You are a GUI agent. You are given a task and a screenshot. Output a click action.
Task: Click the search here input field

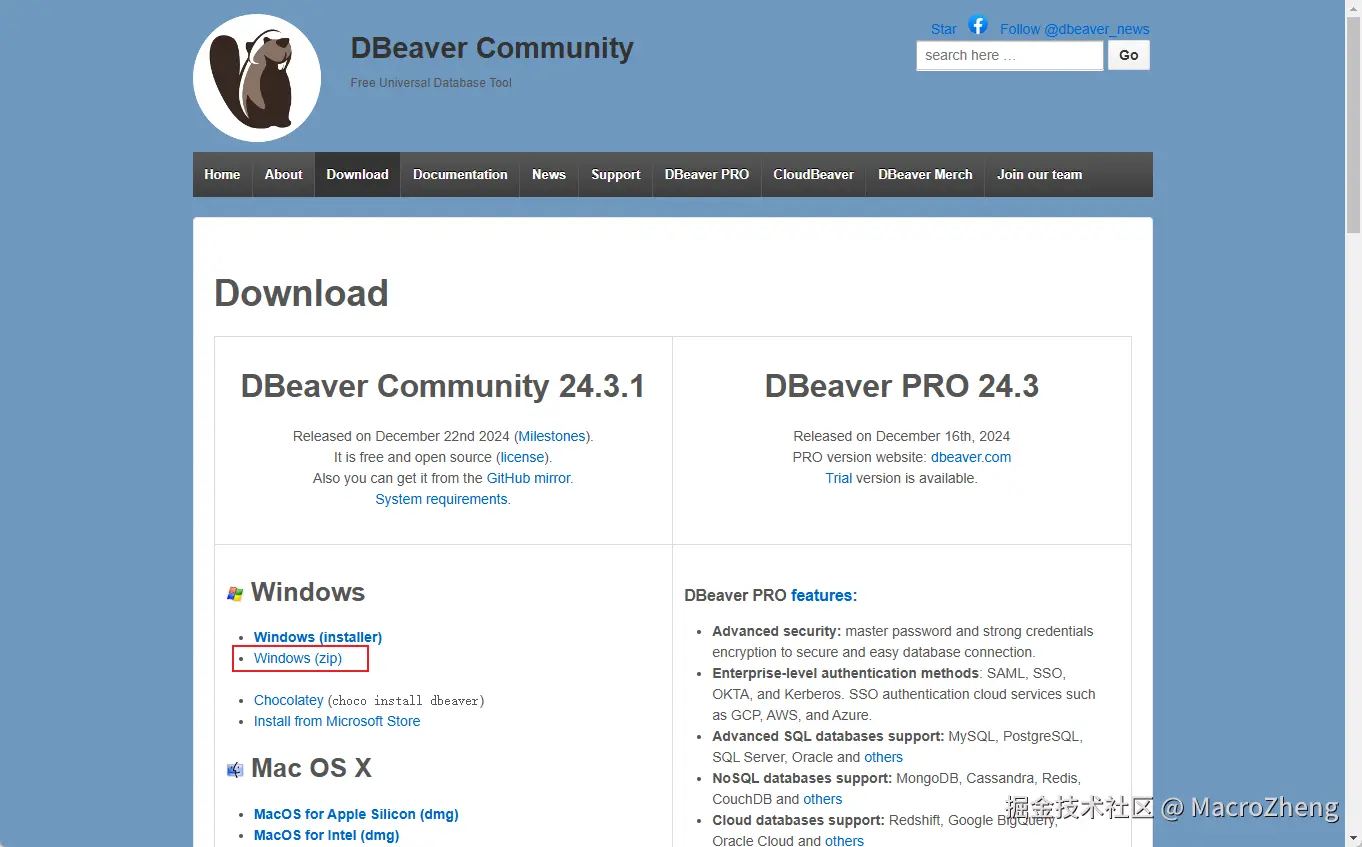pos(1010,55)
